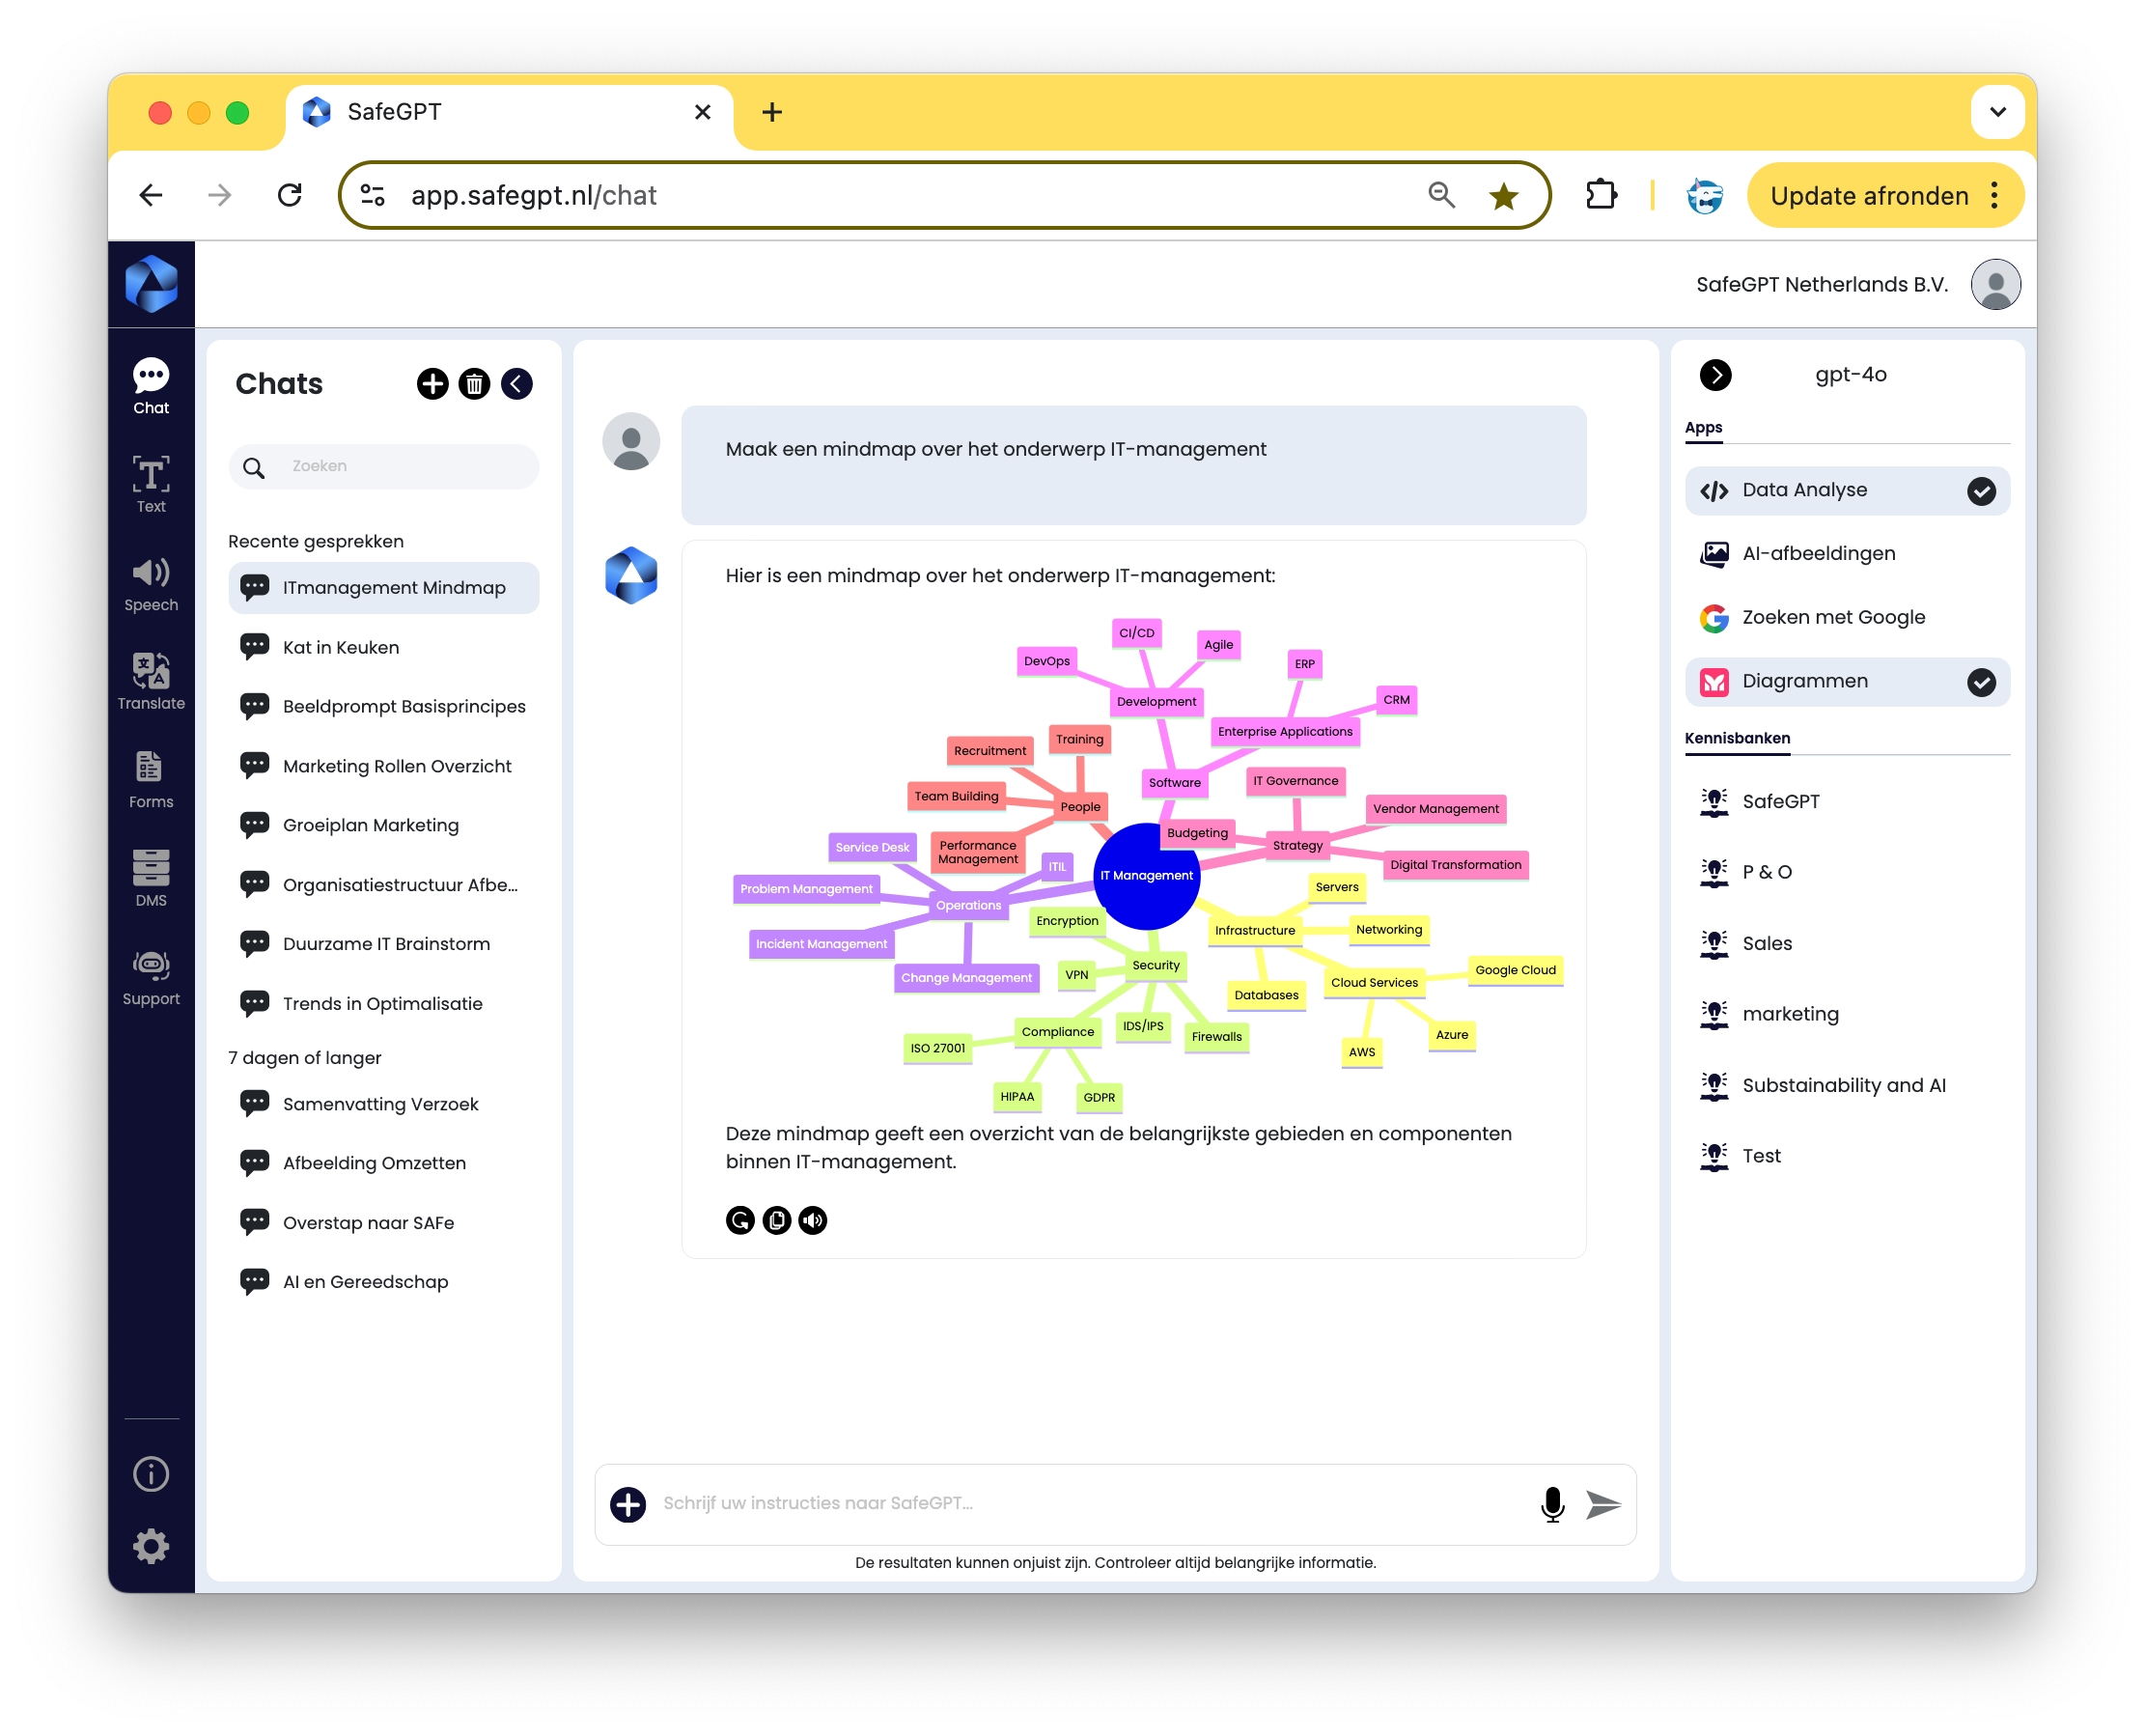Delete chats with the trash icon
Screen dimensions: 2145x1736
pos(474,384)
